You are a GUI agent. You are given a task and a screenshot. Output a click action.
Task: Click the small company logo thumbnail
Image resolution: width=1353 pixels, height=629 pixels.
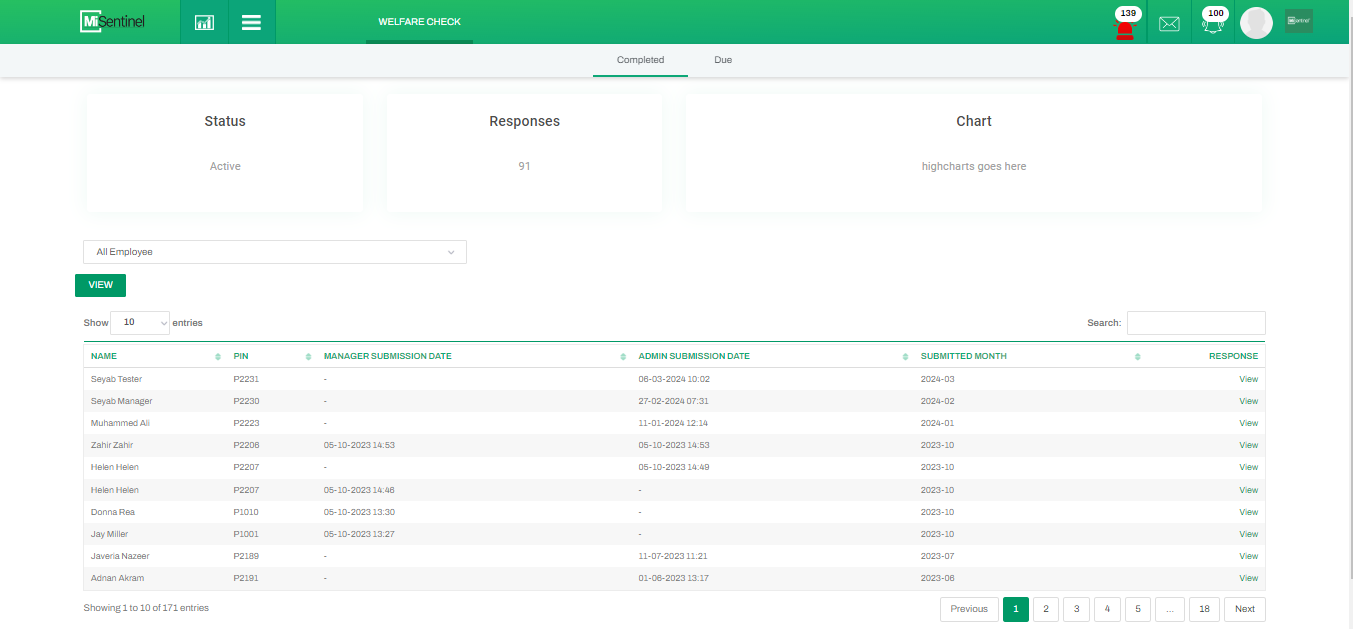pos(1298,21)
